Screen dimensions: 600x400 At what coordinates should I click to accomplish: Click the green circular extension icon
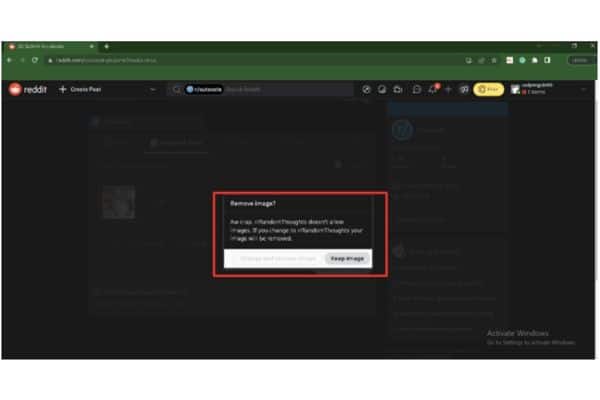point(522,60)
